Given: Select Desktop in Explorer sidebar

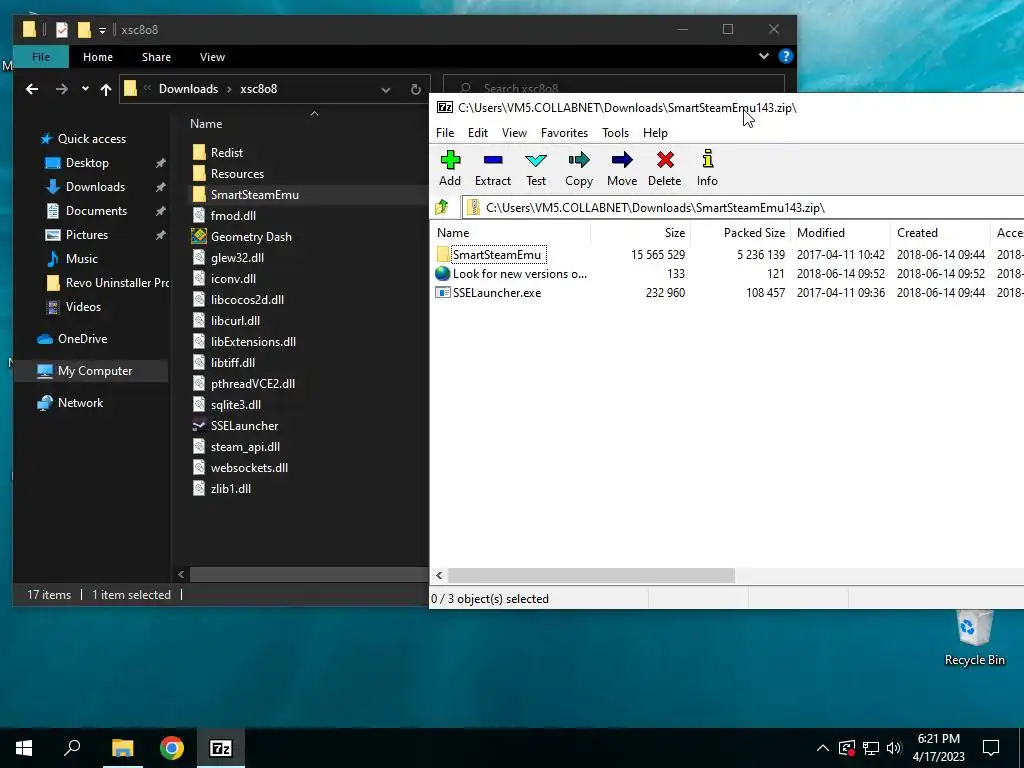Looking at the screenshot, I should point(87,163).
